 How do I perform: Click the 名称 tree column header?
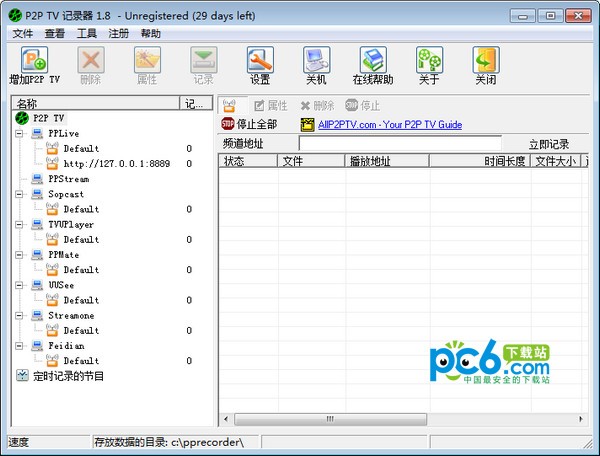coord(96,103)
